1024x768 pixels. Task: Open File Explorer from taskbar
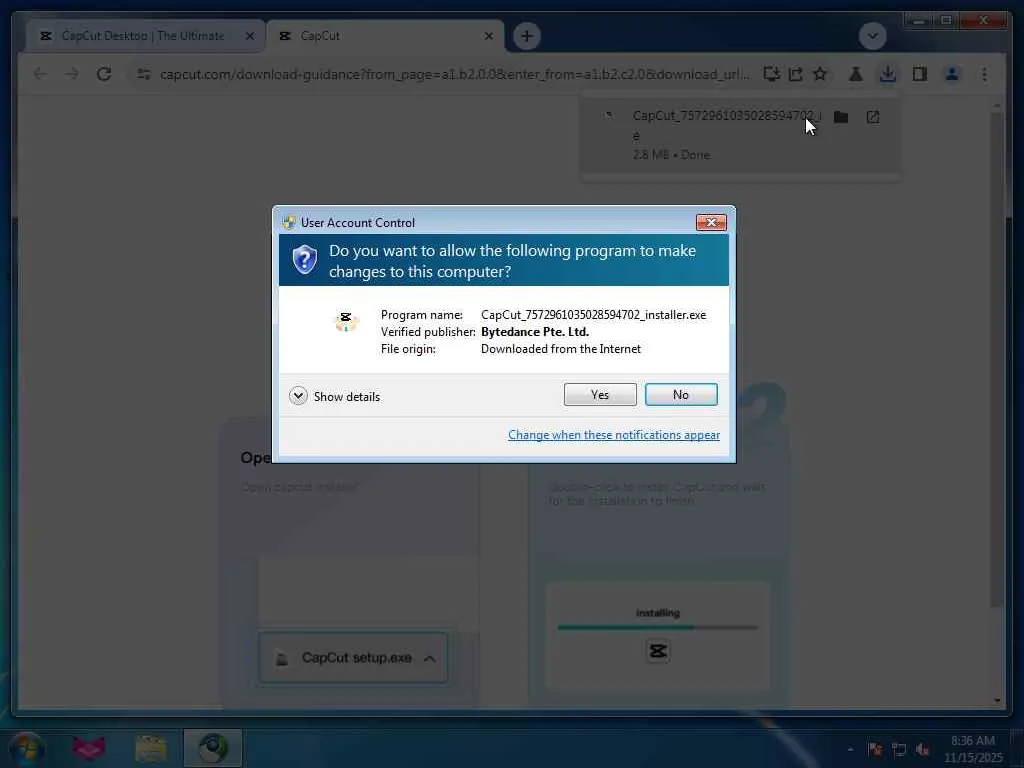click(x=151, y=748)
